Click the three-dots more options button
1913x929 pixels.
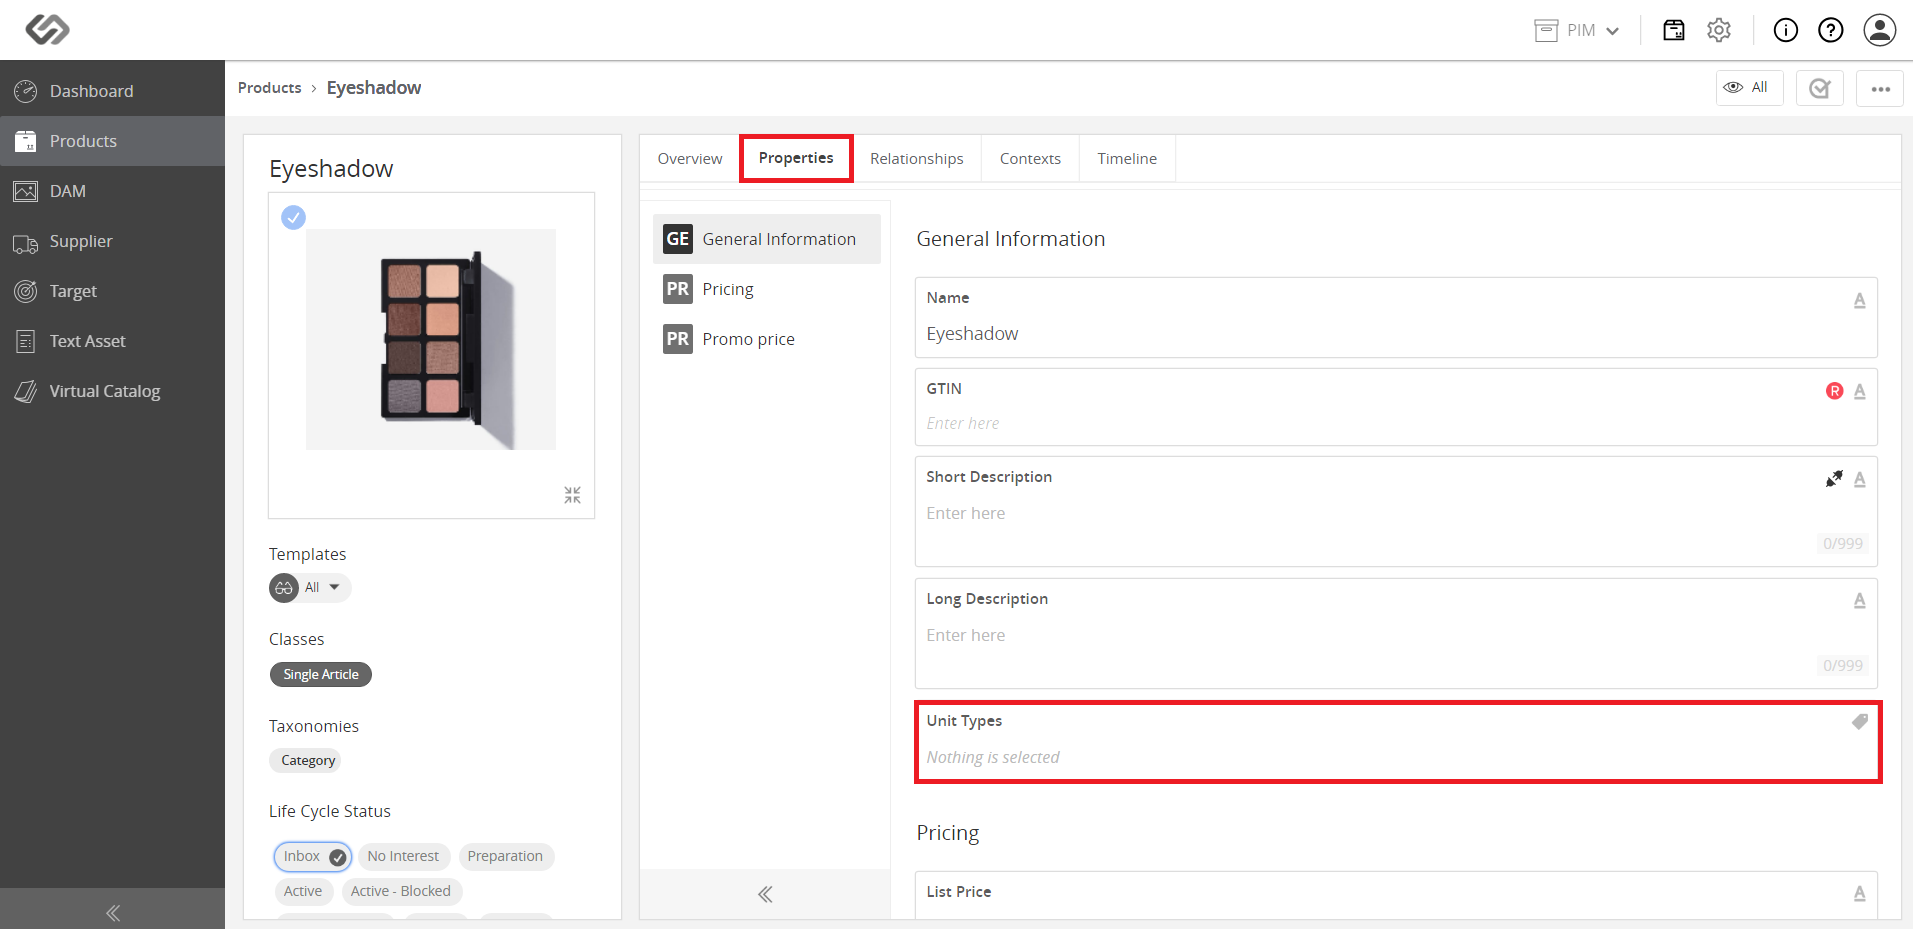(x=1880, y=89)
